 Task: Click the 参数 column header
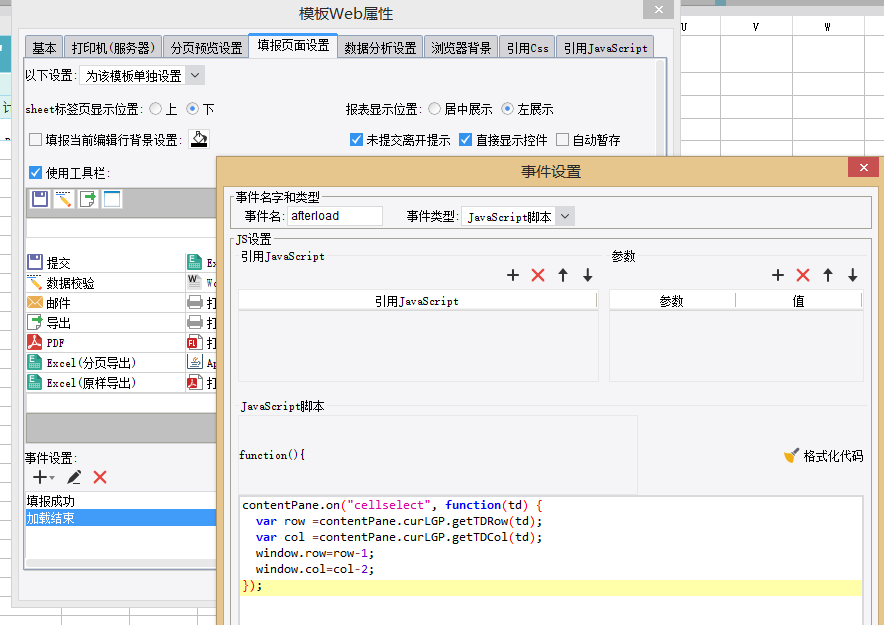pos(672,301)
